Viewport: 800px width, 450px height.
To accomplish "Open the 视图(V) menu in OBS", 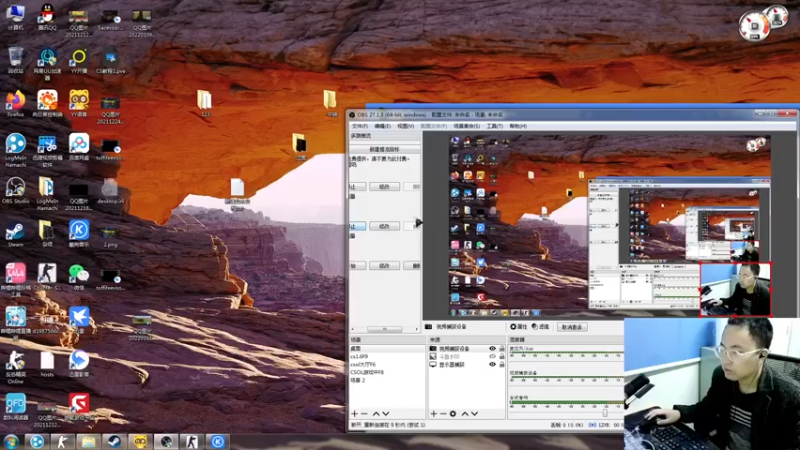I will click(406, 126).
